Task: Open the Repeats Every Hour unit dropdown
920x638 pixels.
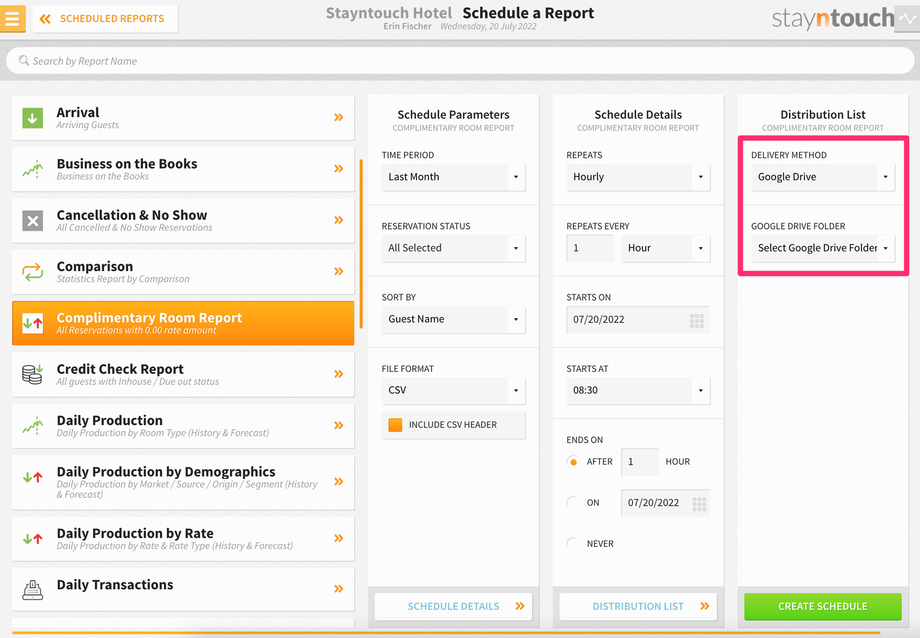Action: click(x=666, y=248)
